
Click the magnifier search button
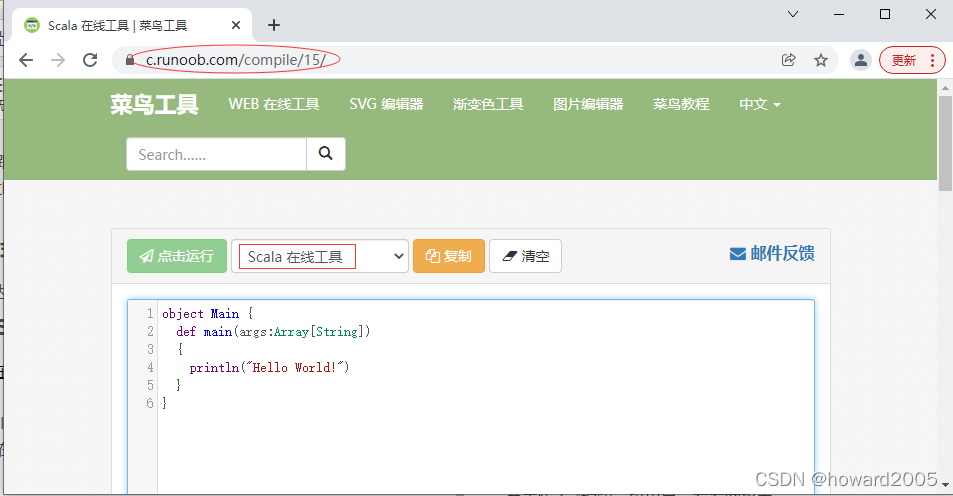pos(326,154)
